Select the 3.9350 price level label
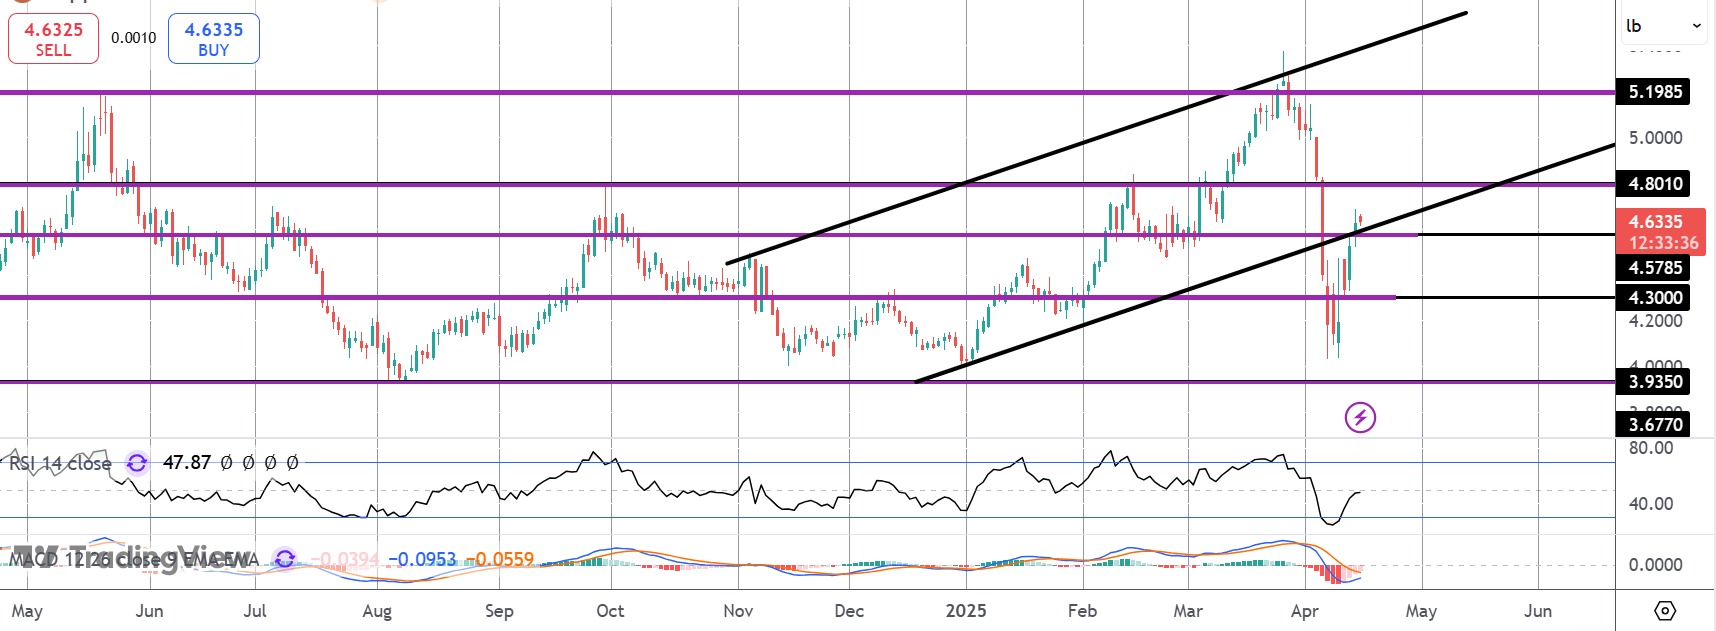 (x=1655, y=381)
